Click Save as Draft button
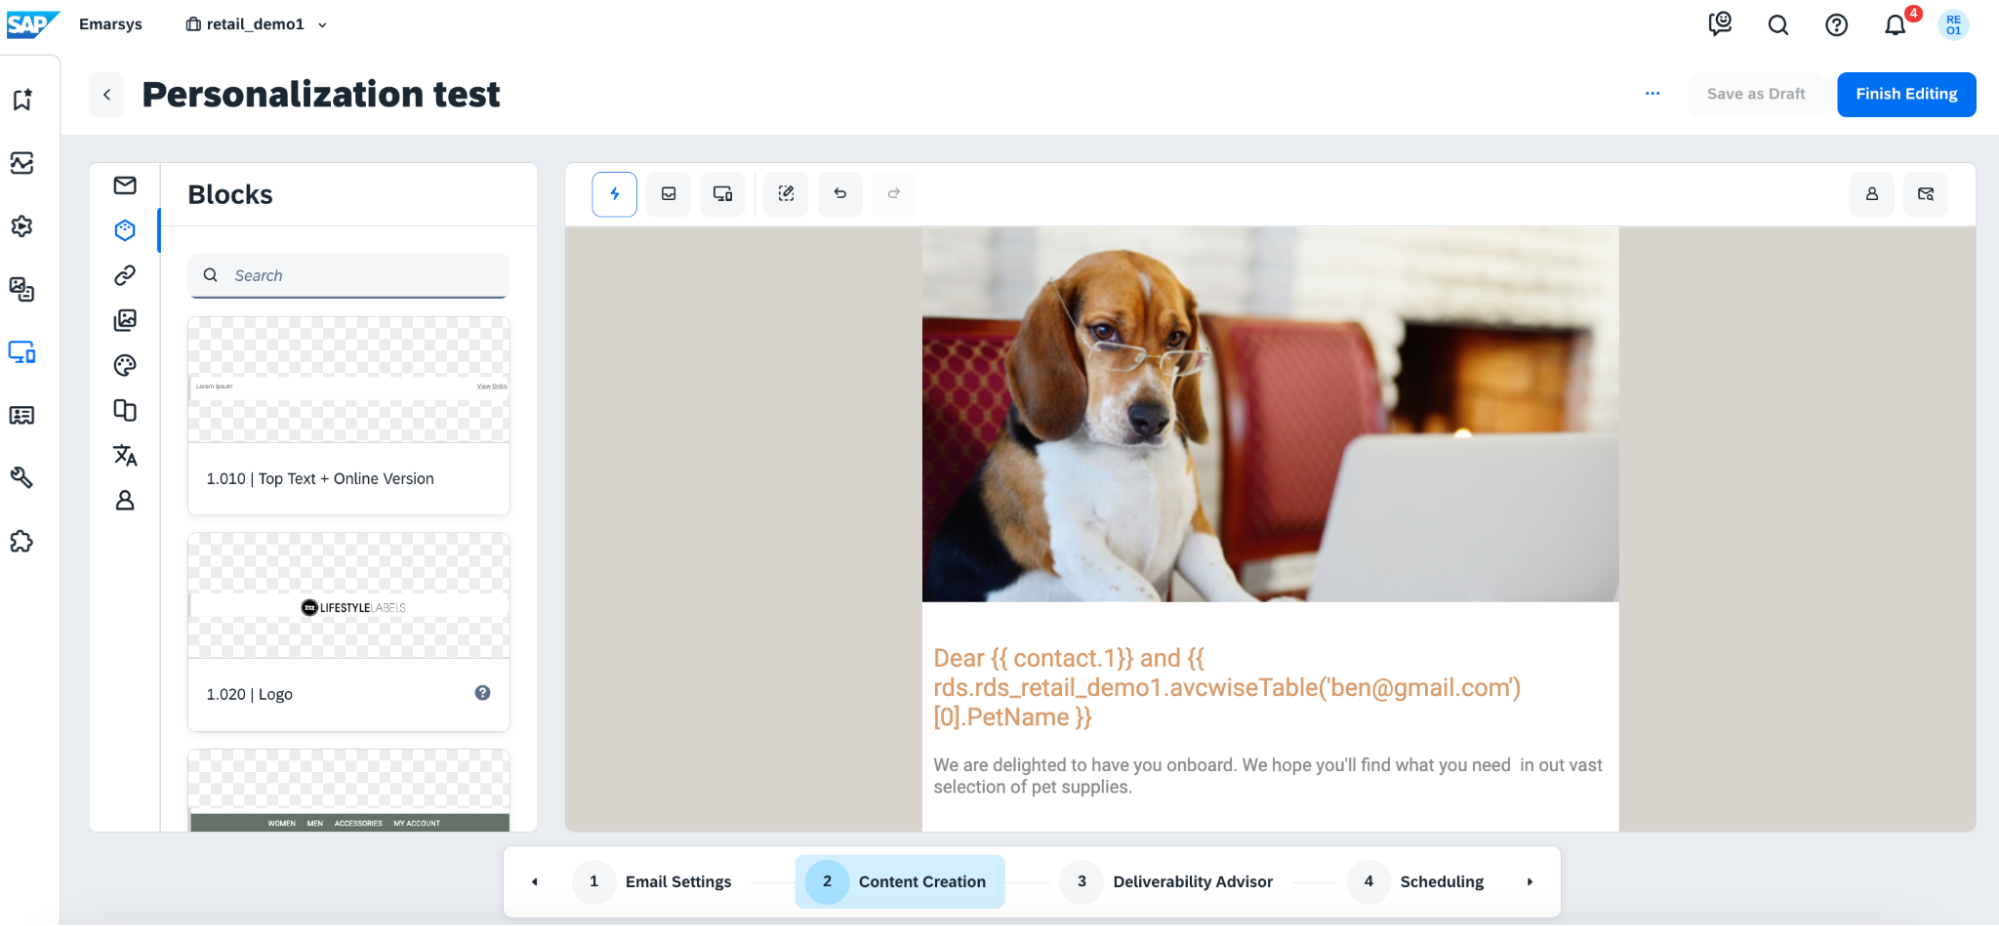 [x=1755, y=94]
